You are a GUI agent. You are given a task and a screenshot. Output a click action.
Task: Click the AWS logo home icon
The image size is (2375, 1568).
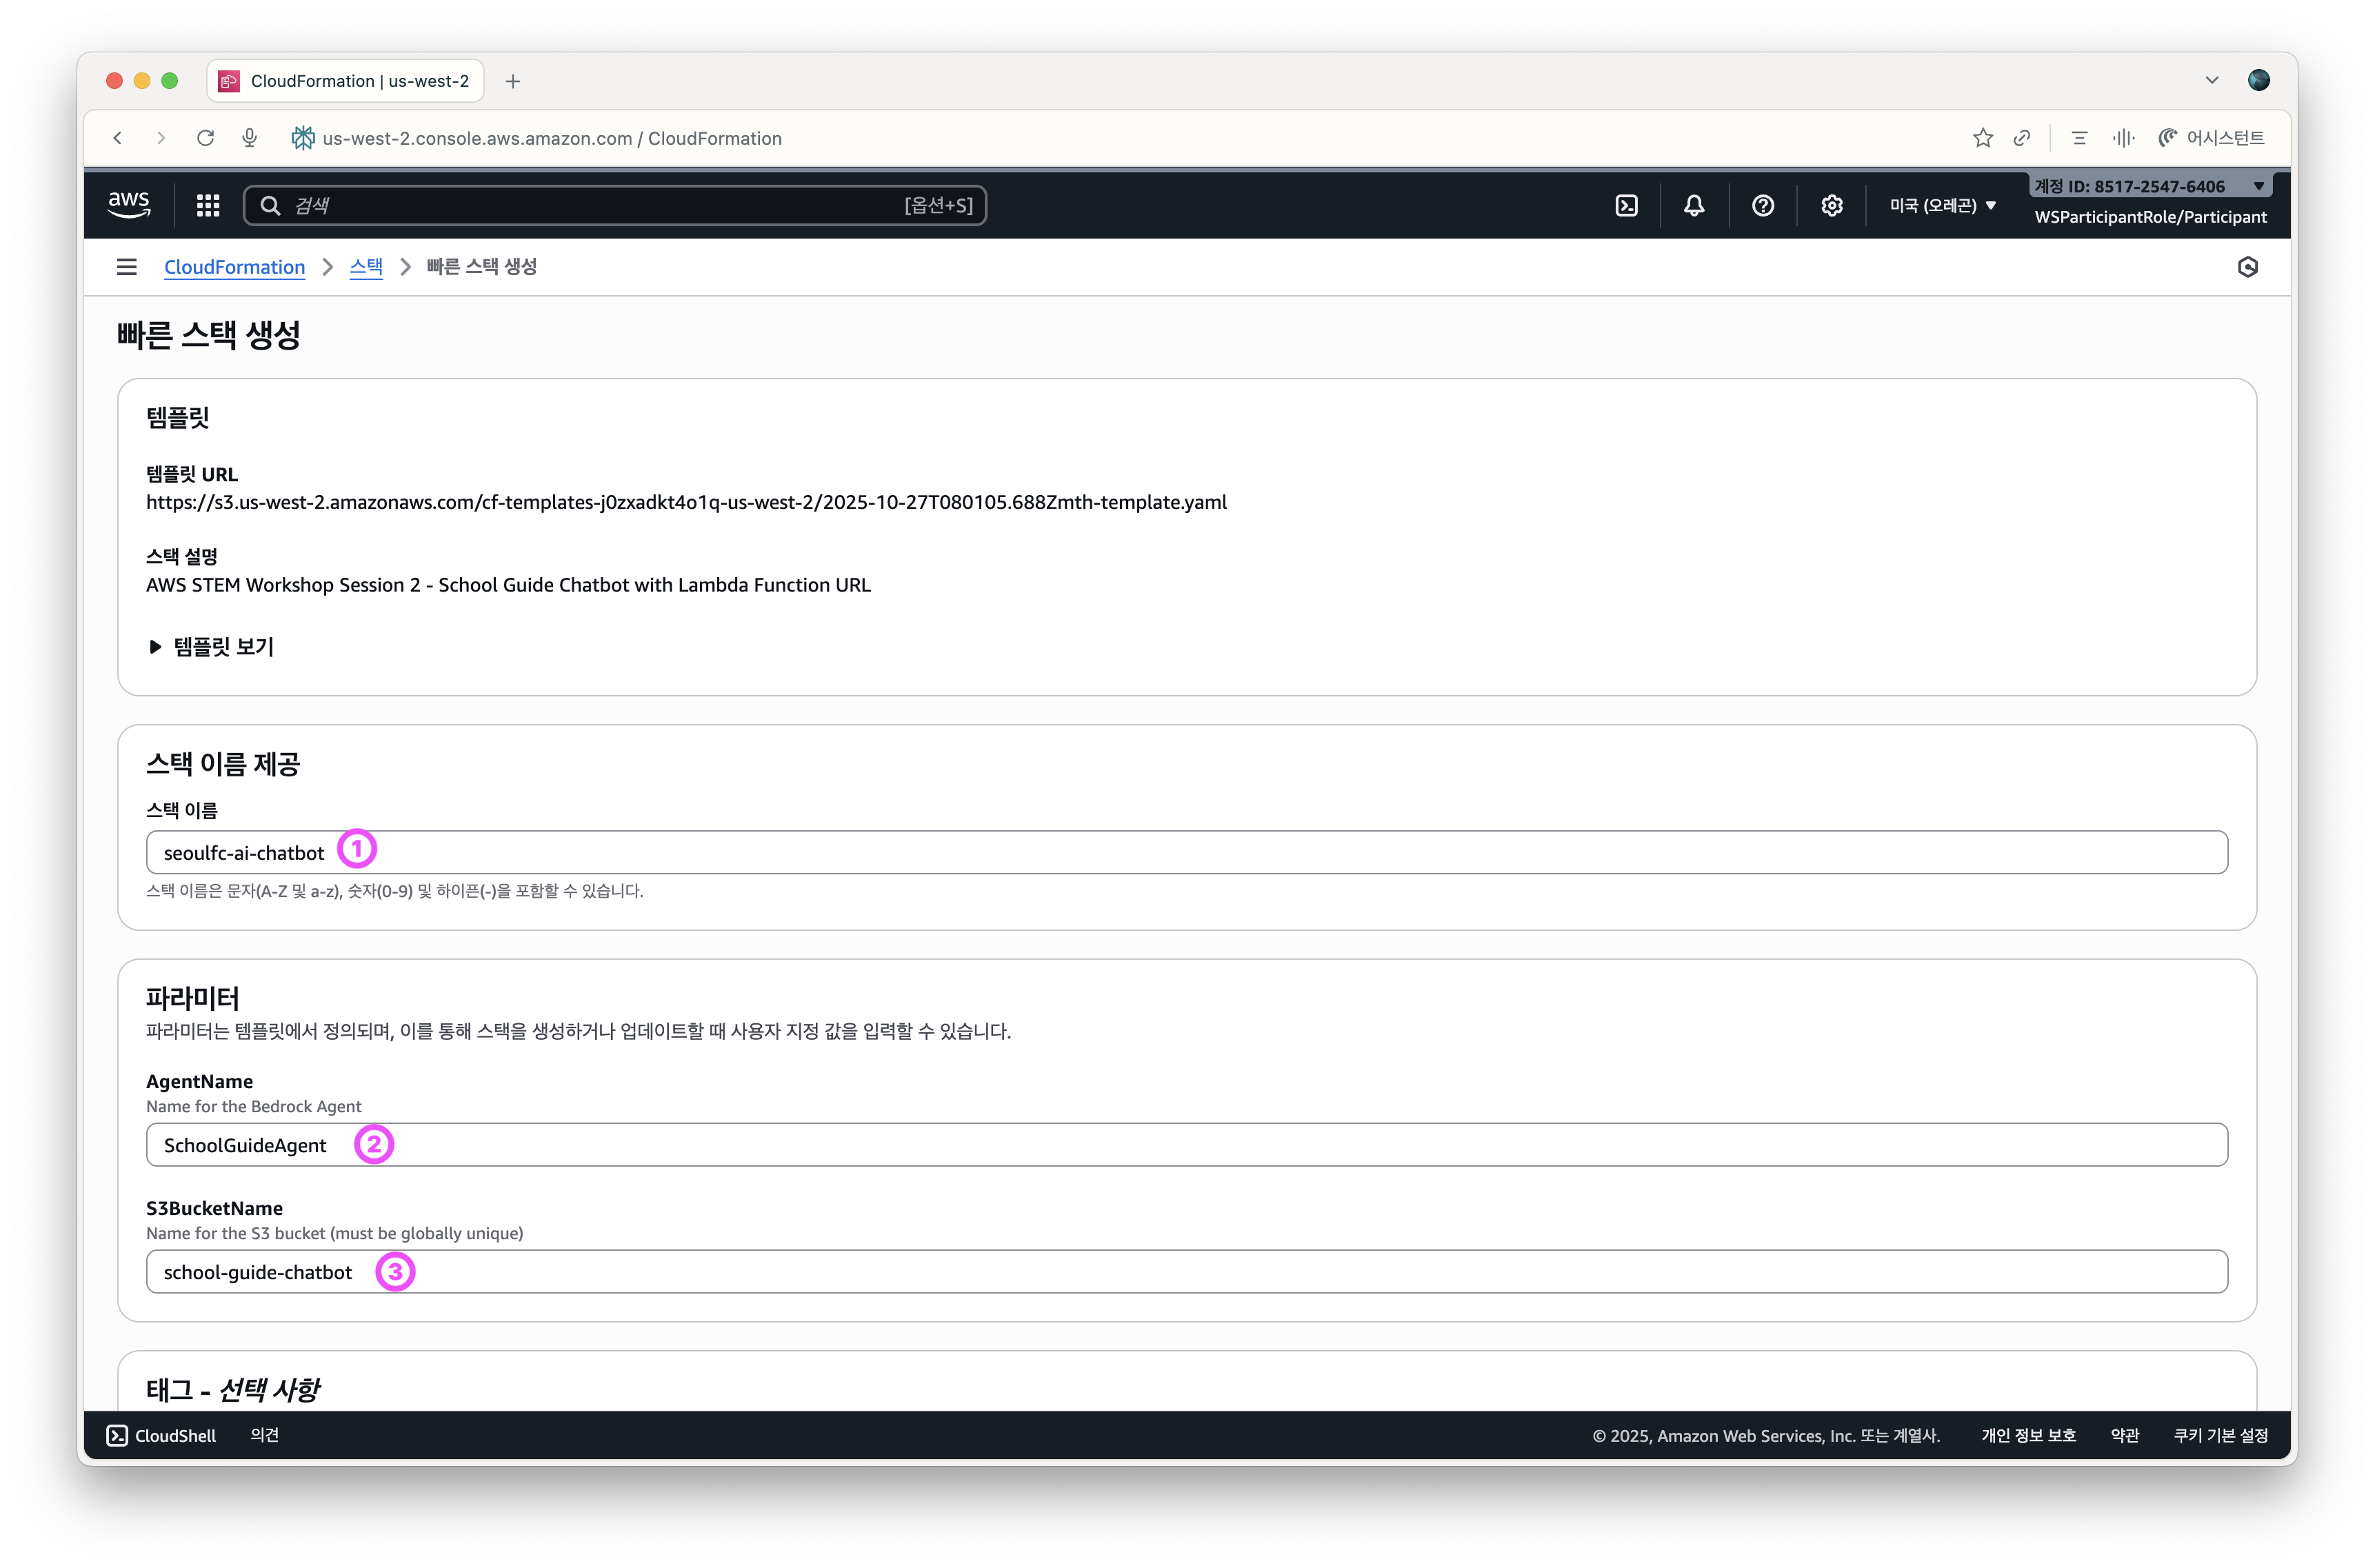coord(129,205)
